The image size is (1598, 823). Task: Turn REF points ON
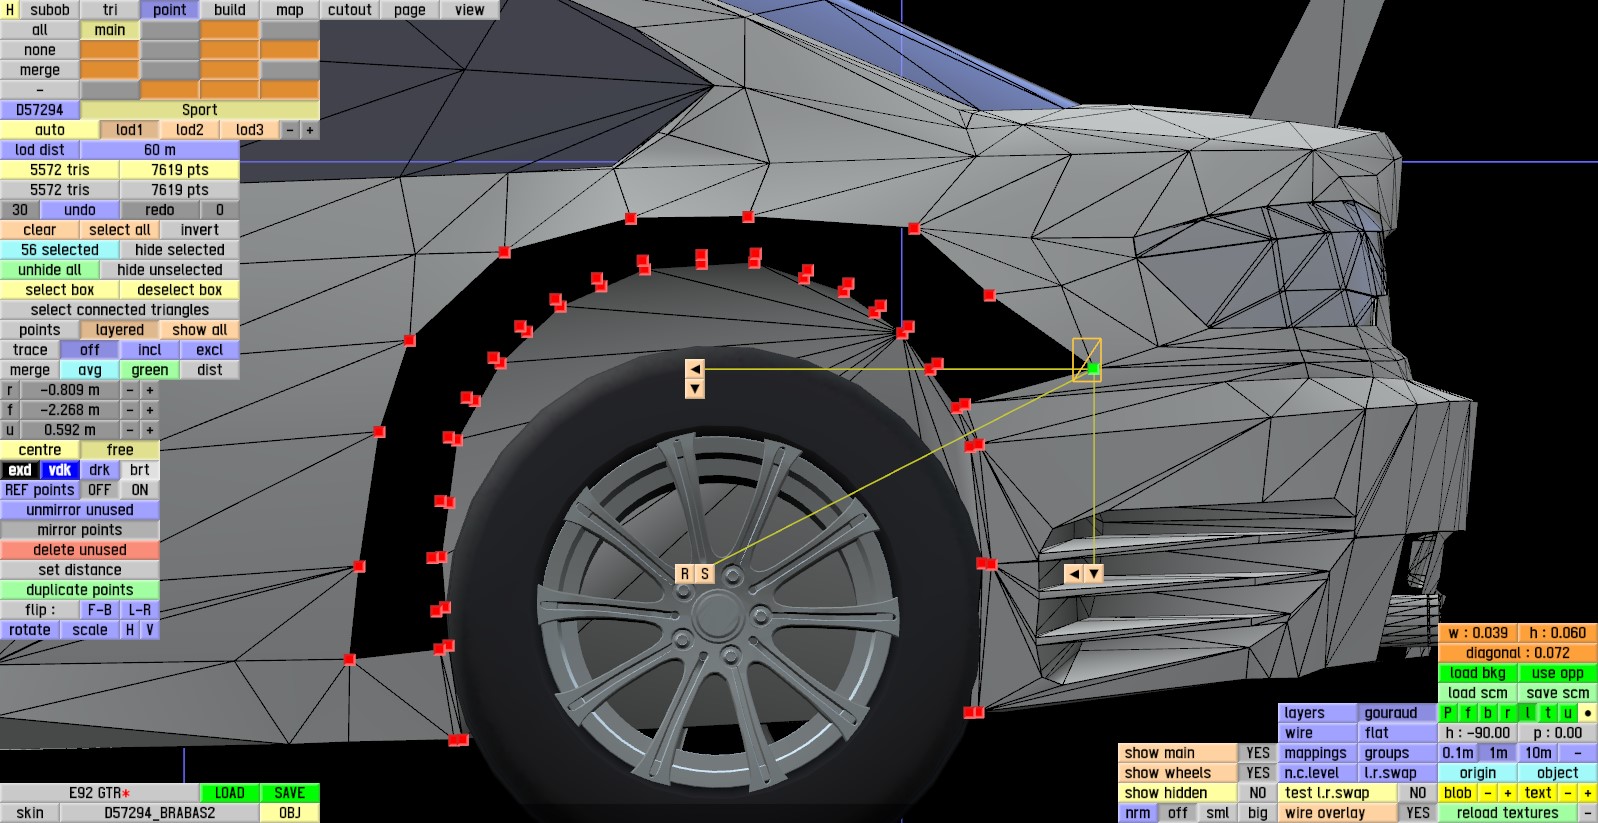click(140, 490)
